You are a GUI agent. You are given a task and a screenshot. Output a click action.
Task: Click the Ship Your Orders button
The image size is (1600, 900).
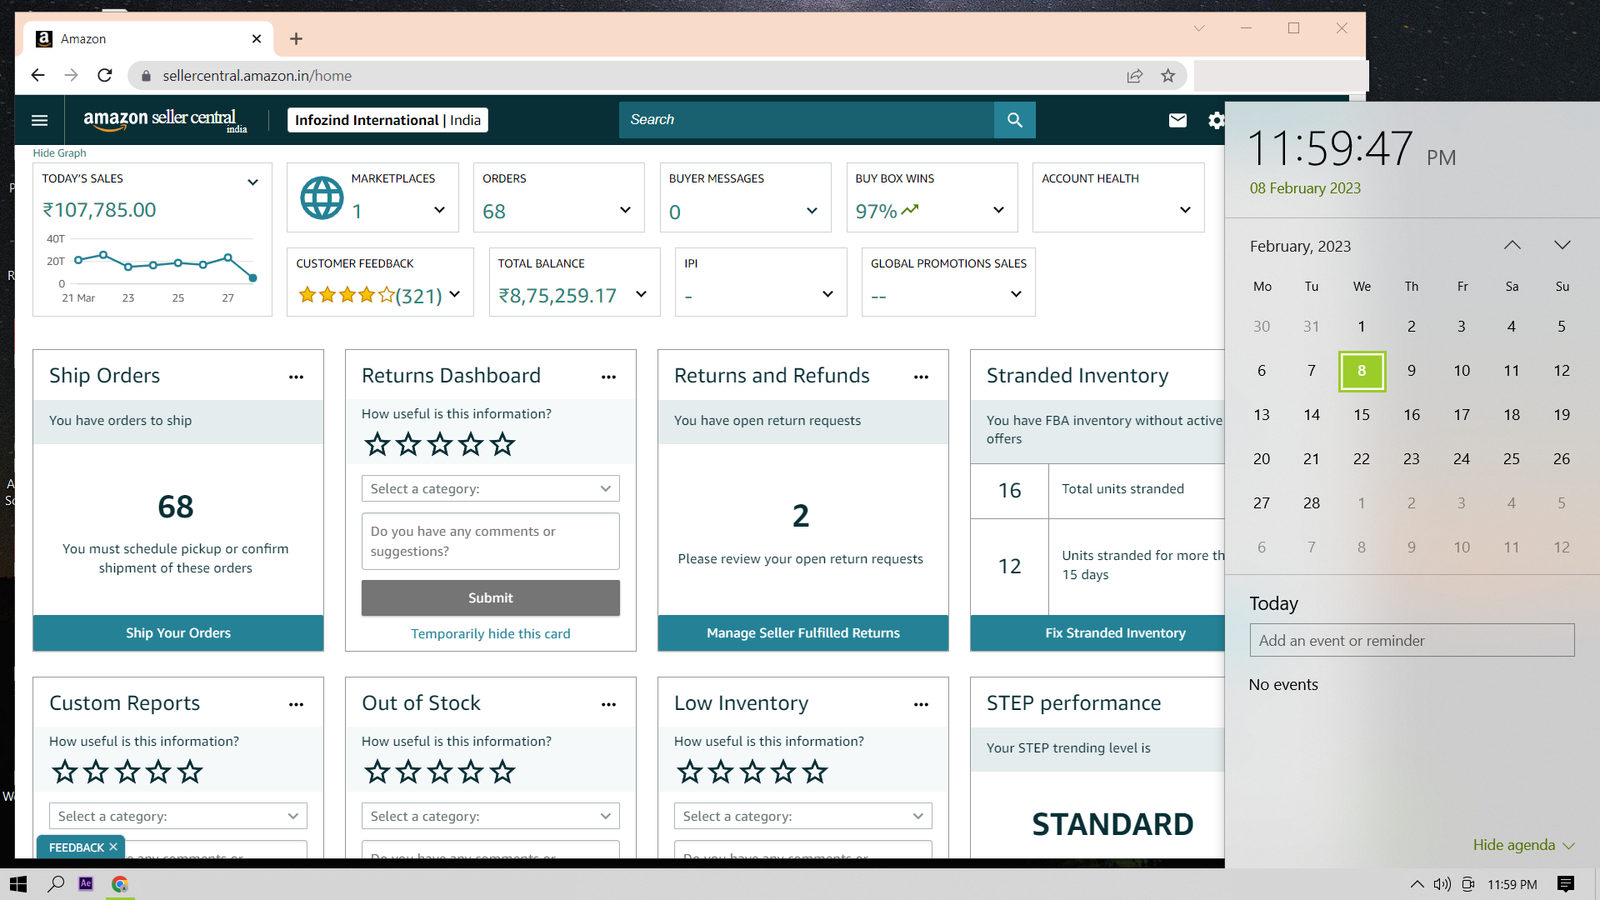[178, 633]
